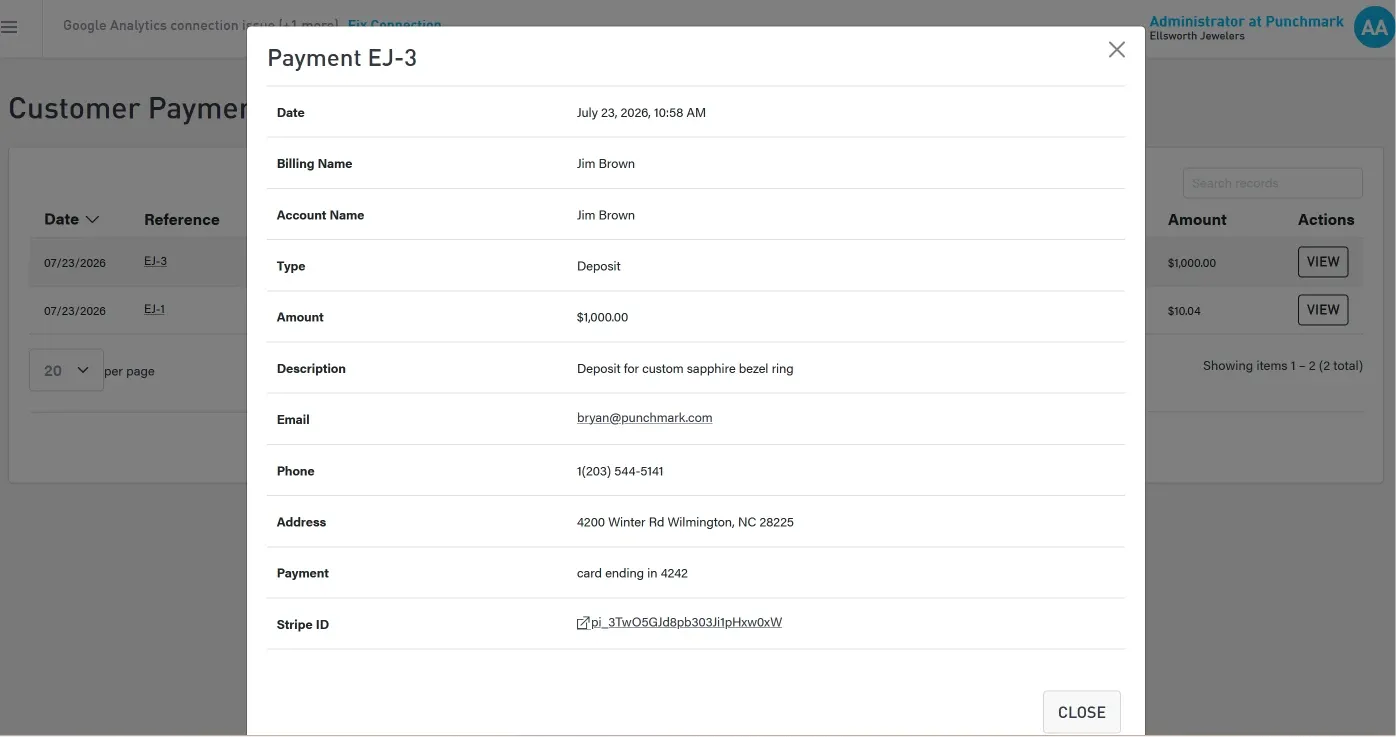Click the external link icon beside Stripe ID
The height and width of the screenshot is (737, 1396).
tap(583, 623)
